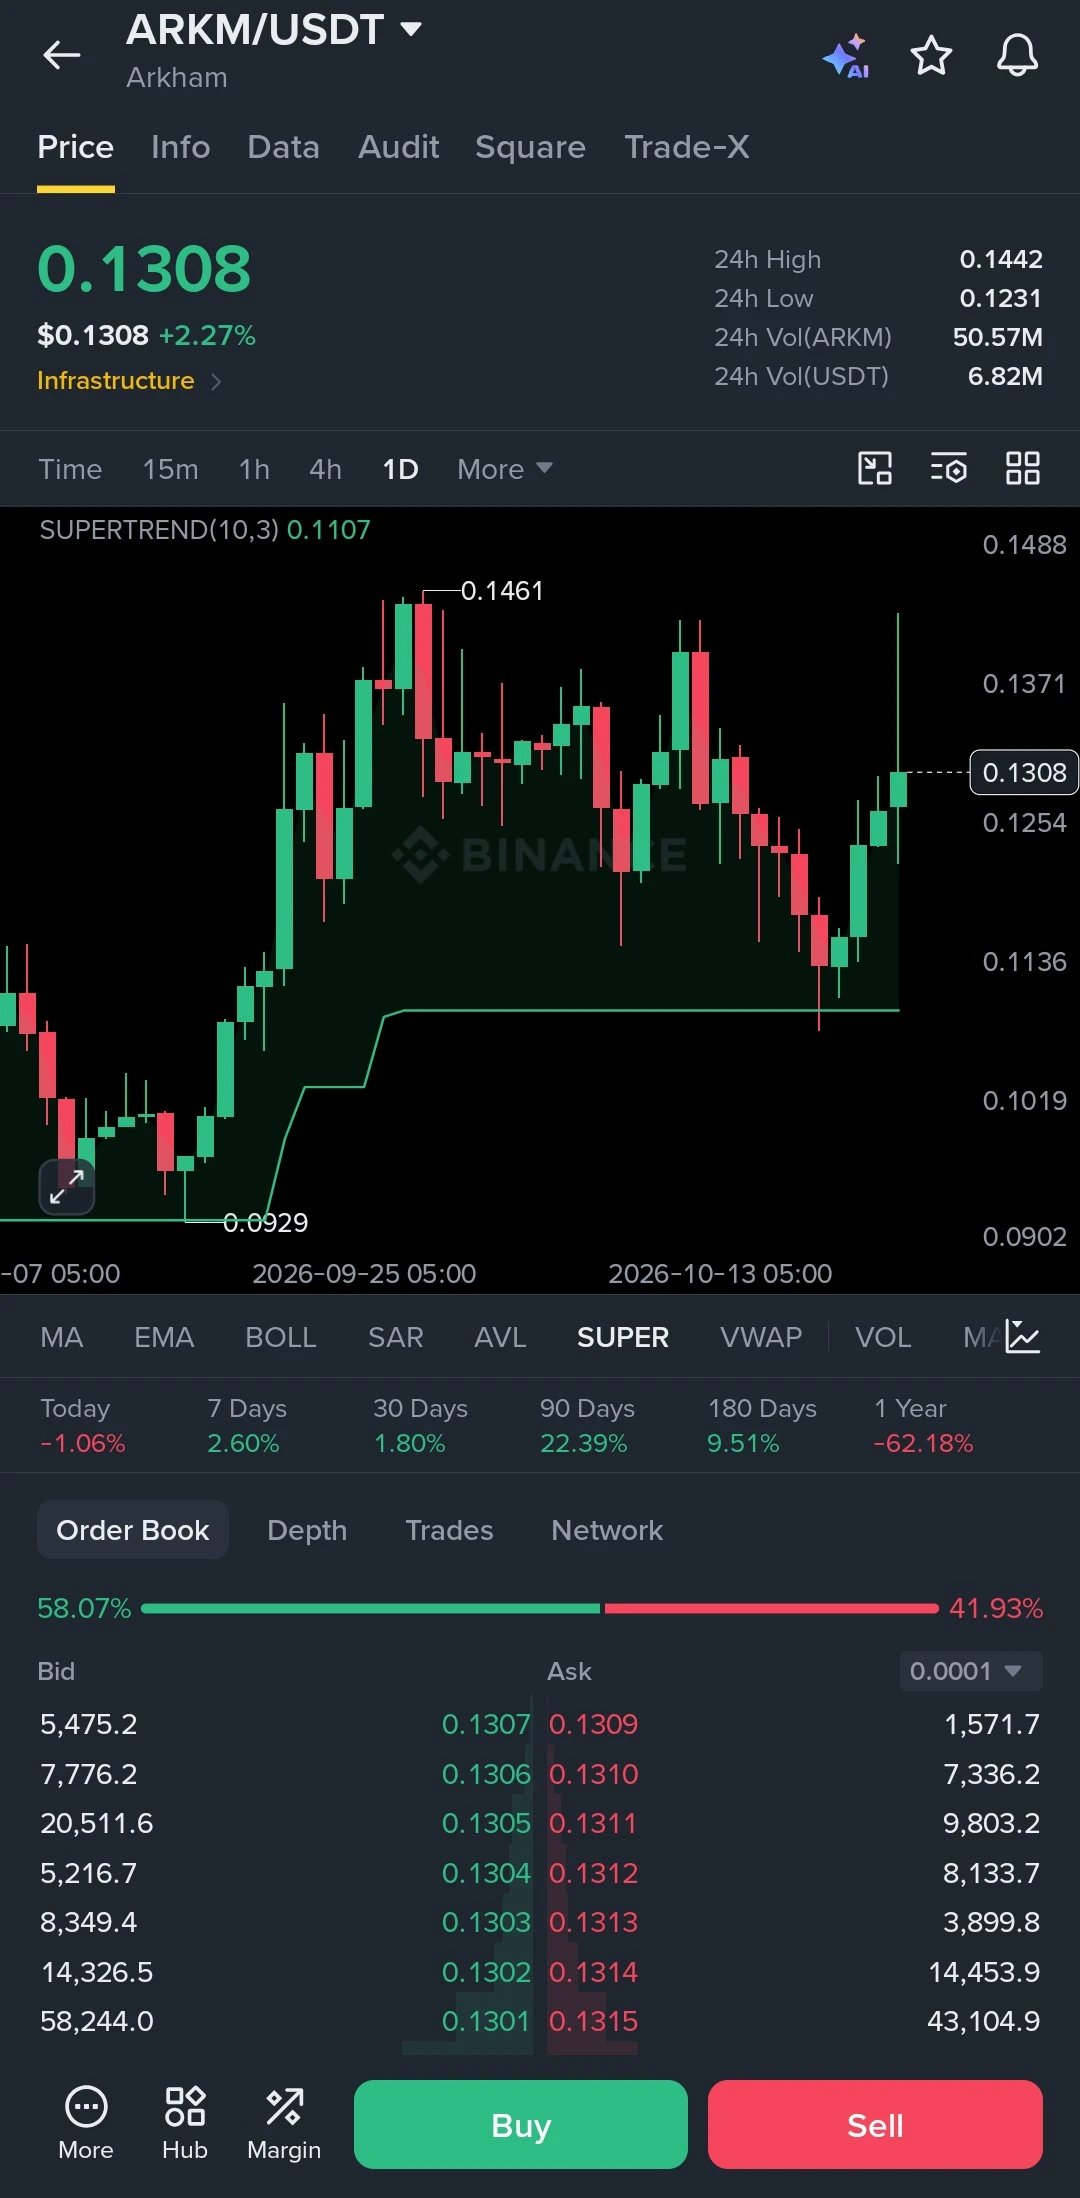Open the AI assistant sparkle icon

pos(846,56)
